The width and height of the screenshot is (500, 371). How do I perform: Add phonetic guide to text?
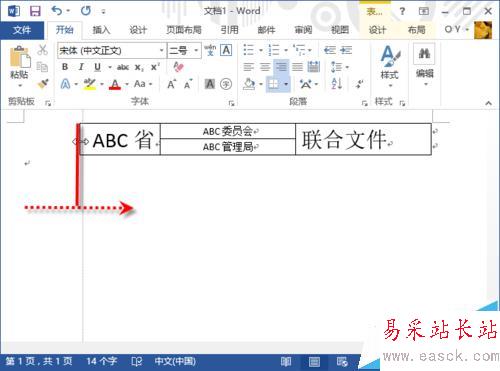[x=210, y=50]
